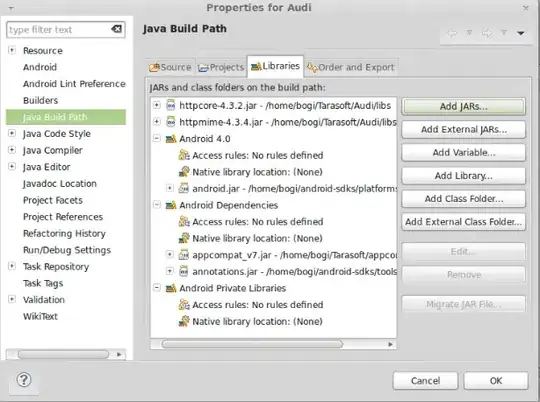Click the Add Library button

coord(464,176)
